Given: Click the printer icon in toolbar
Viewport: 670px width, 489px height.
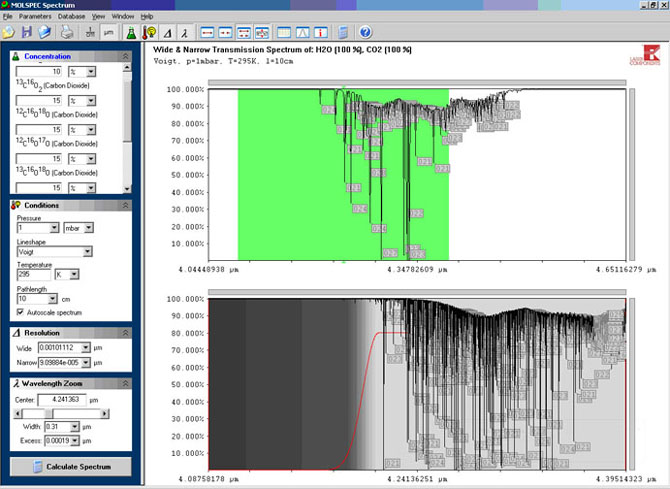Looking at the screenshot, I should 65,32.
